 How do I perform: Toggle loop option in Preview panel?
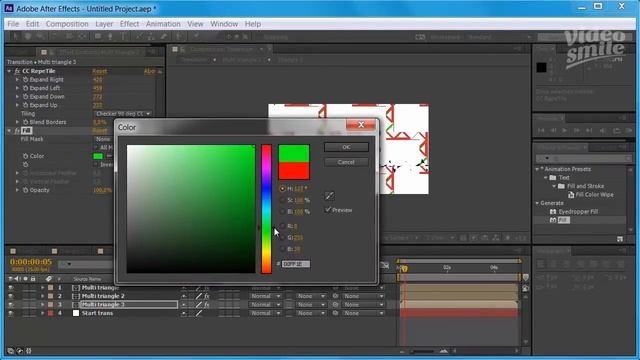click(x=616, y=131)
